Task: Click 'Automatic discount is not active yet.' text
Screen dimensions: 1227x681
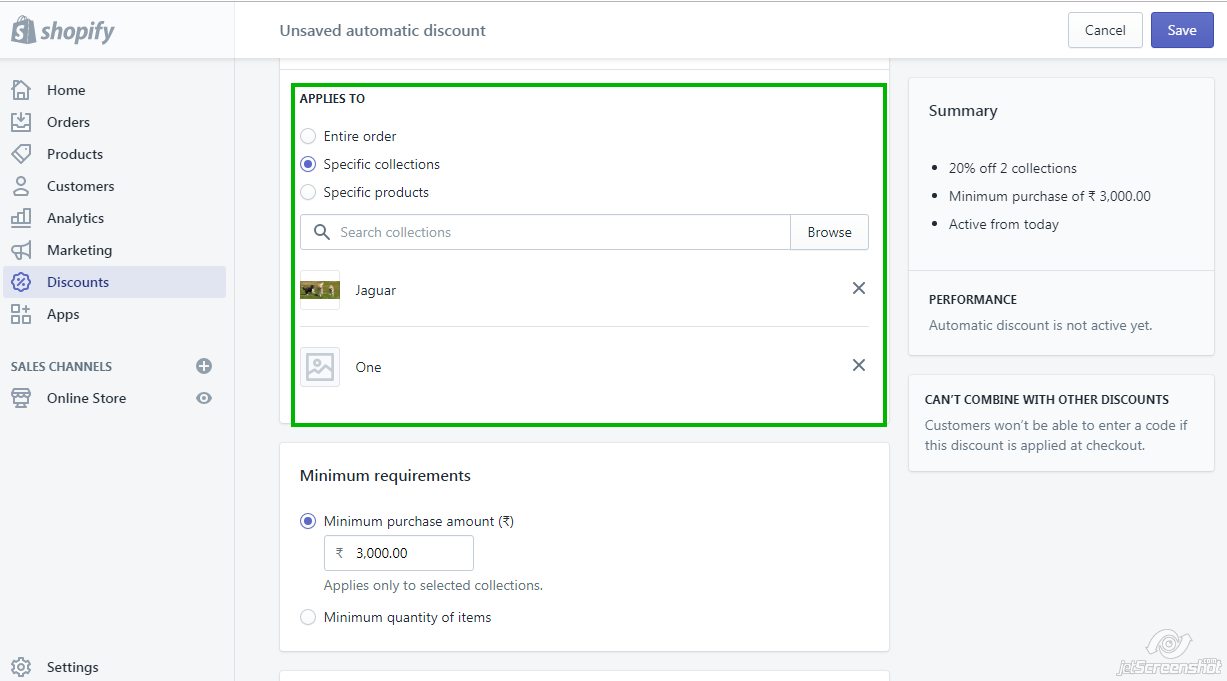Action: tap(1041, 325)
